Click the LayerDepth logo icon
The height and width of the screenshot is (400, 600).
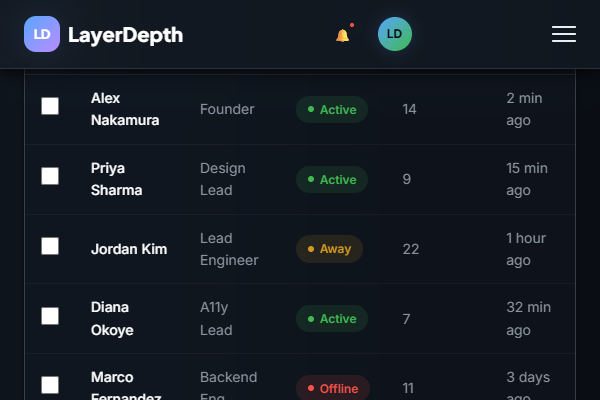(42, 35)
